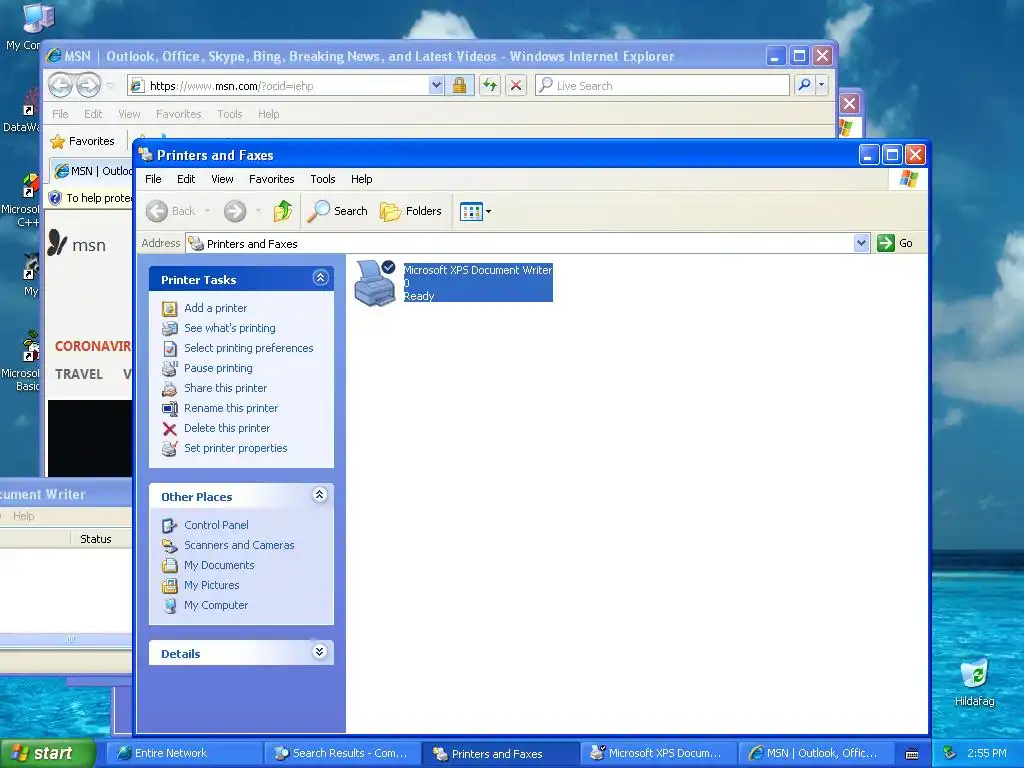This screenshot has height=768, width=1024.
Task: Click the Forward arrow in Printers and Faxes
Action: [x=235, y=211]
